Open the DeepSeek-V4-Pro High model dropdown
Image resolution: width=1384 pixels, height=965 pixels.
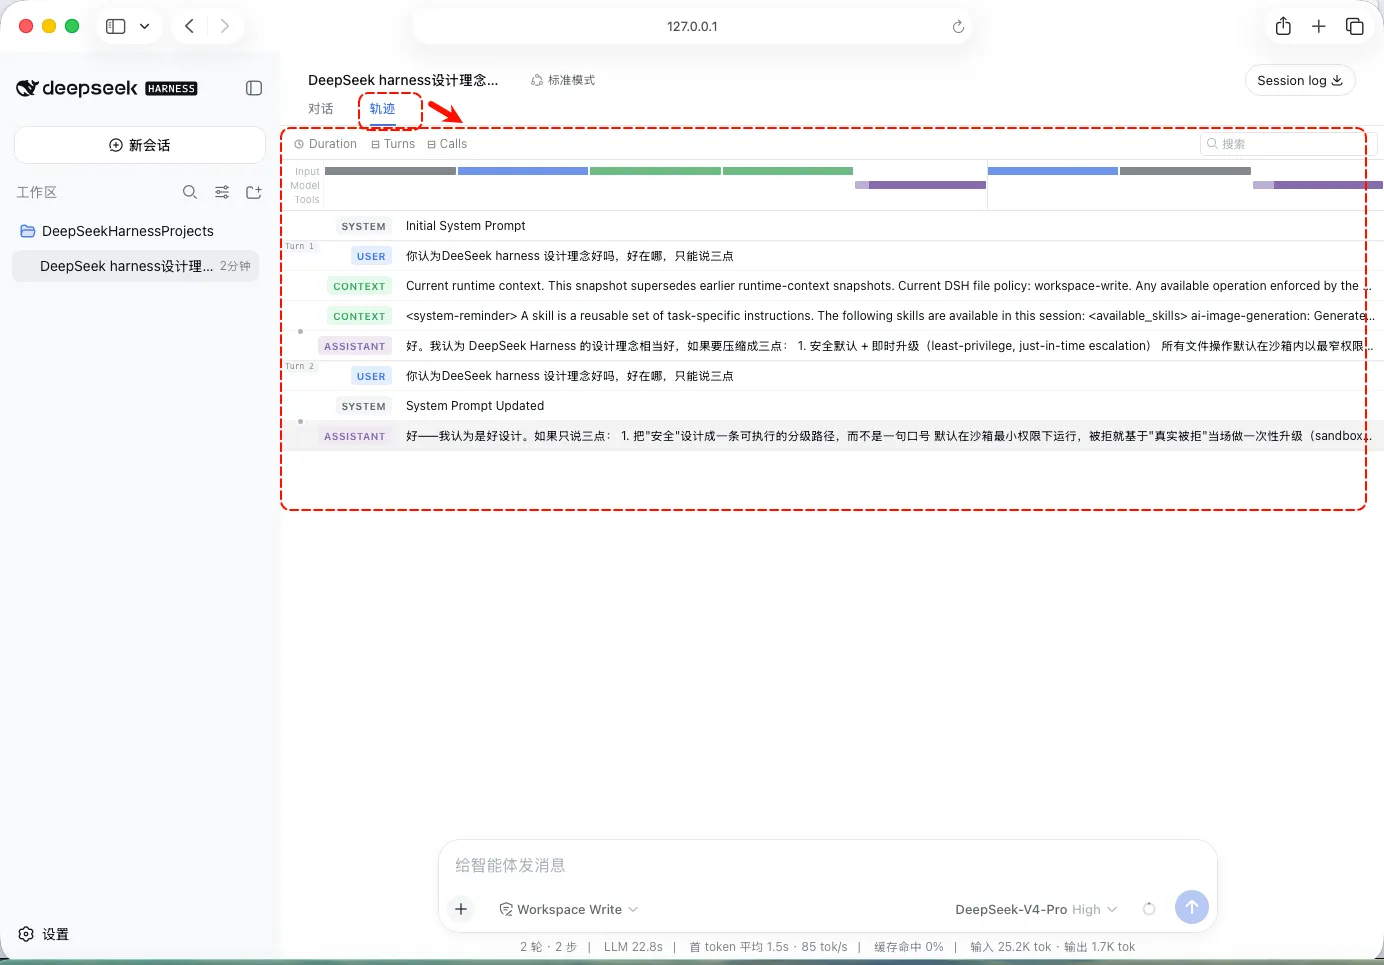pyautogui.click(x=1036, y=909)
